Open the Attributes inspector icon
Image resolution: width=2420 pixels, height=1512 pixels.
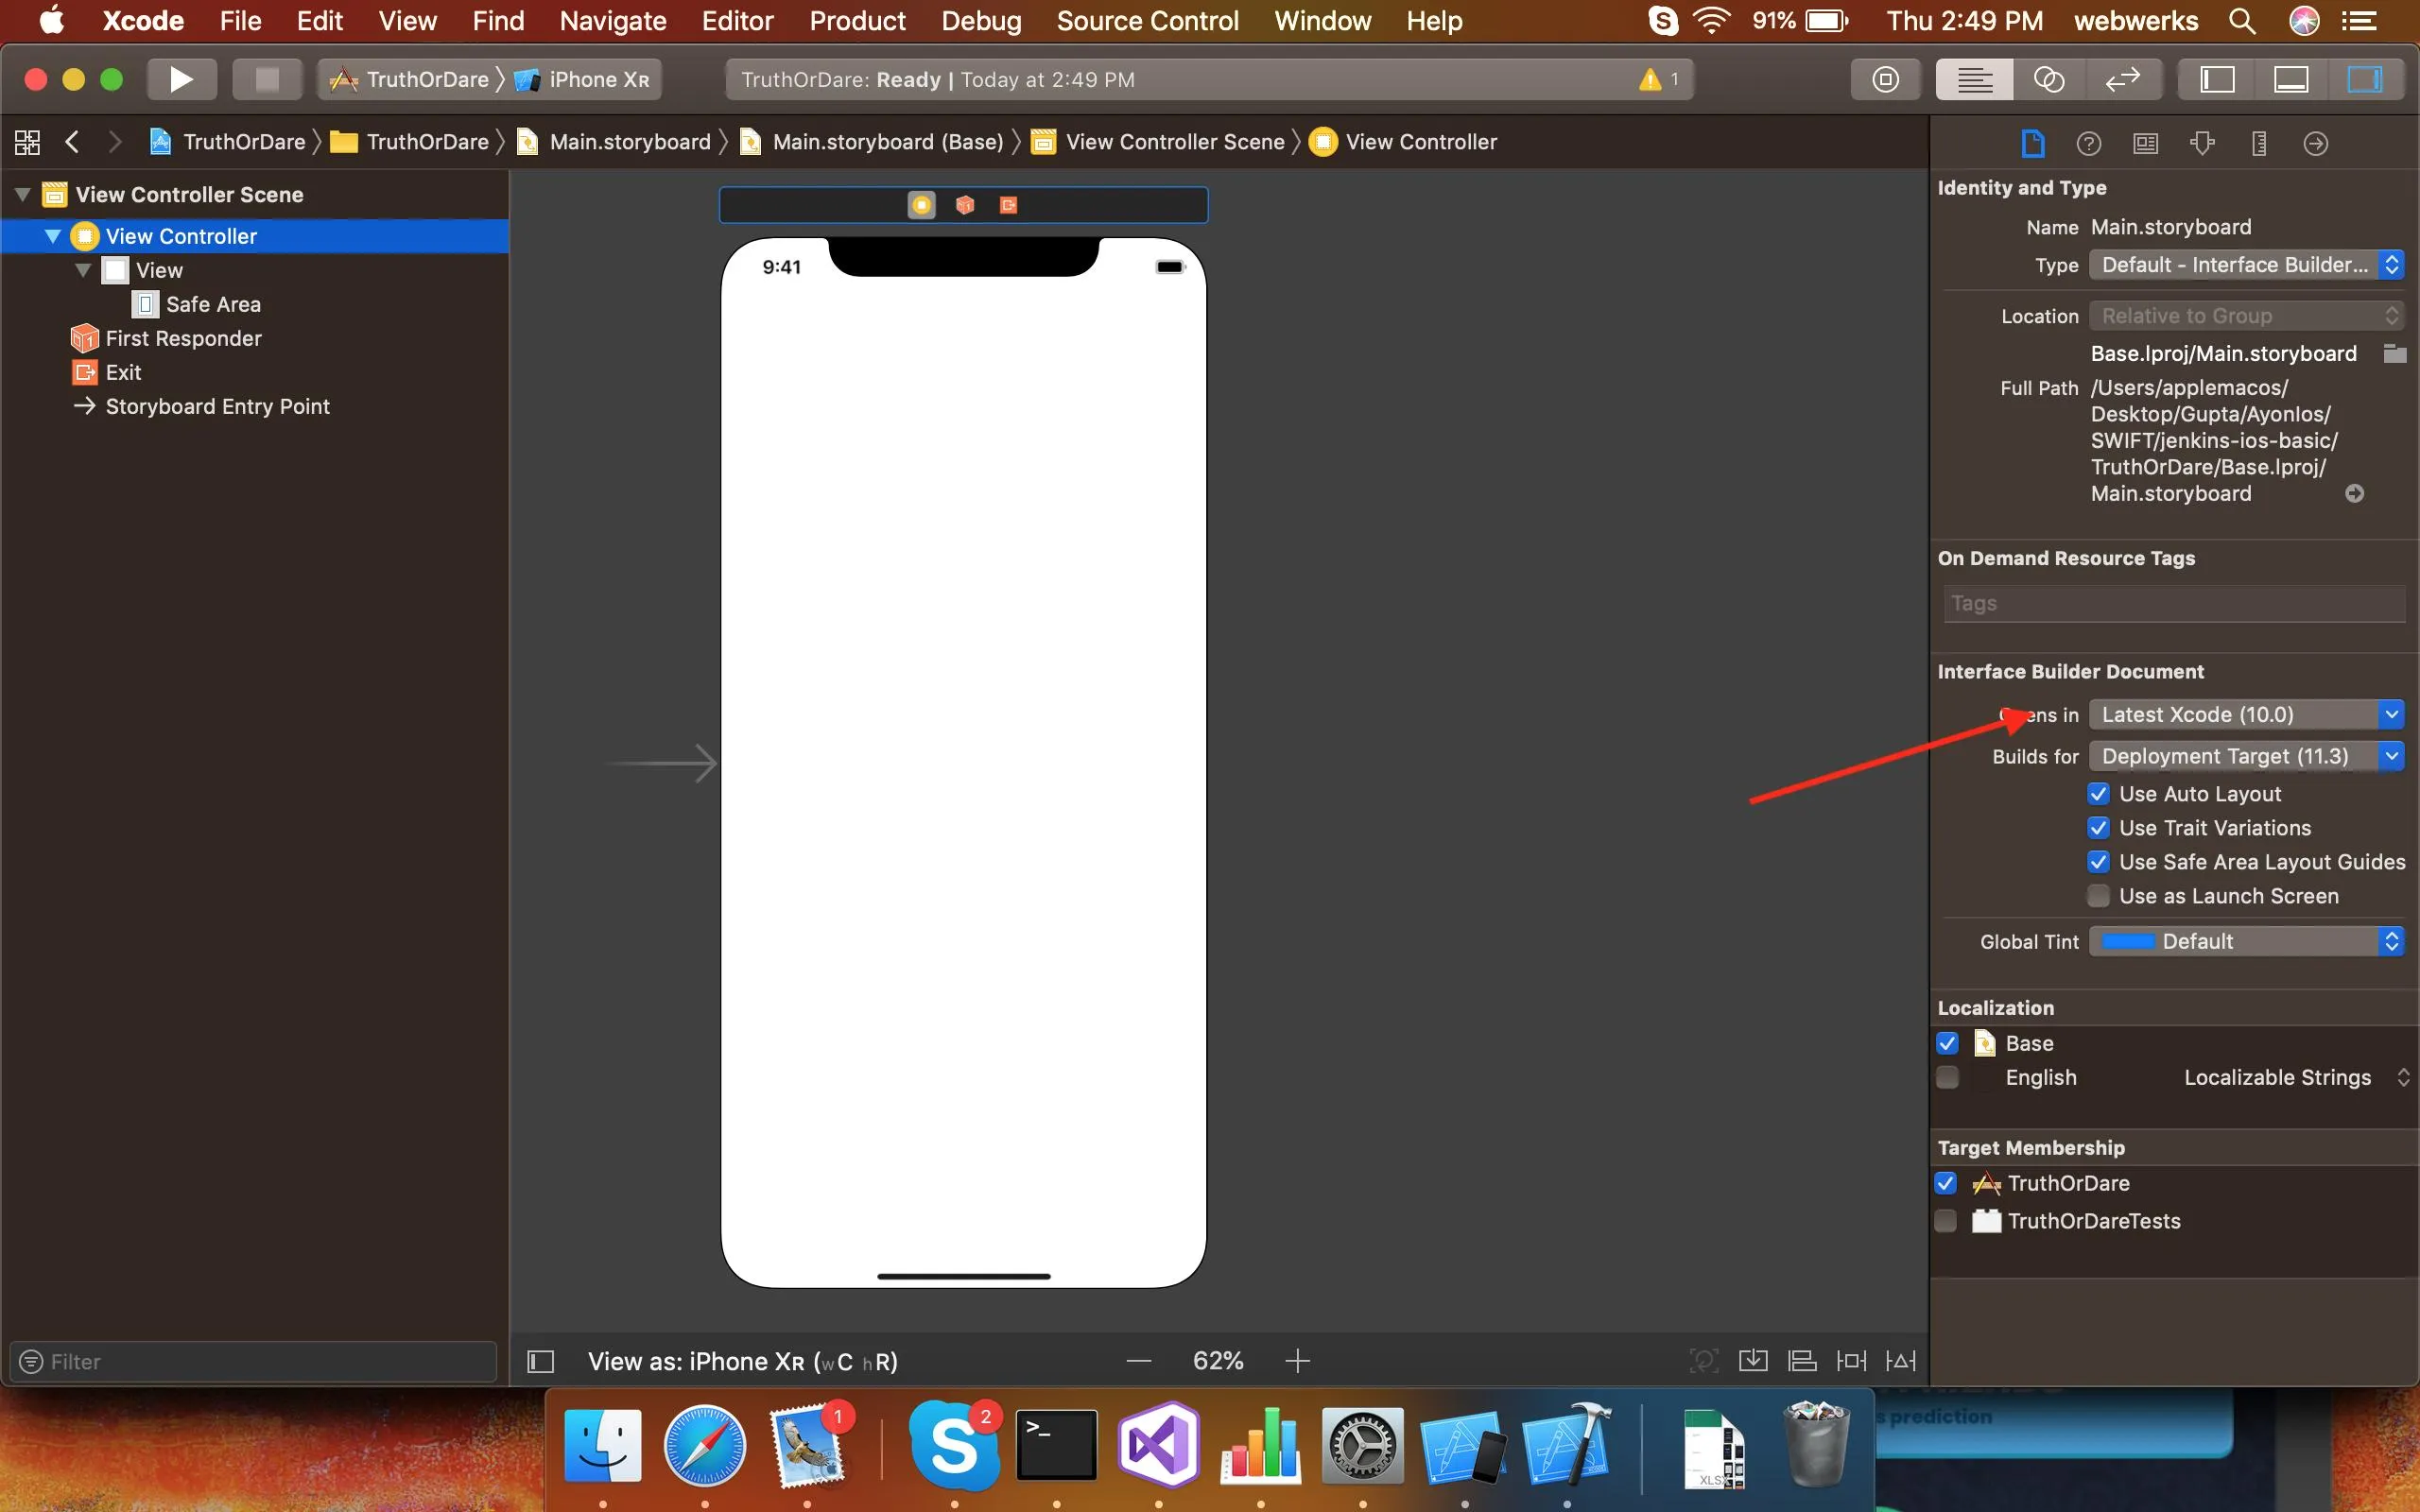point(2202,143)
